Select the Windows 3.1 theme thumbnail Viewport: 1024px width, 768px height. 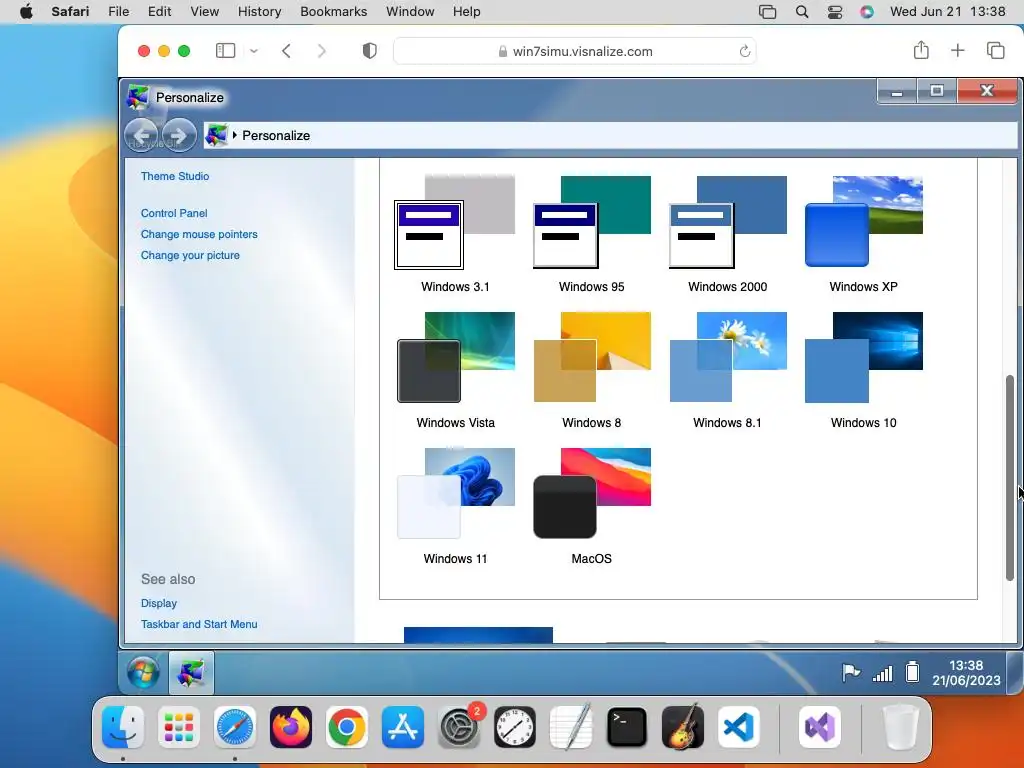click(455, 222)
